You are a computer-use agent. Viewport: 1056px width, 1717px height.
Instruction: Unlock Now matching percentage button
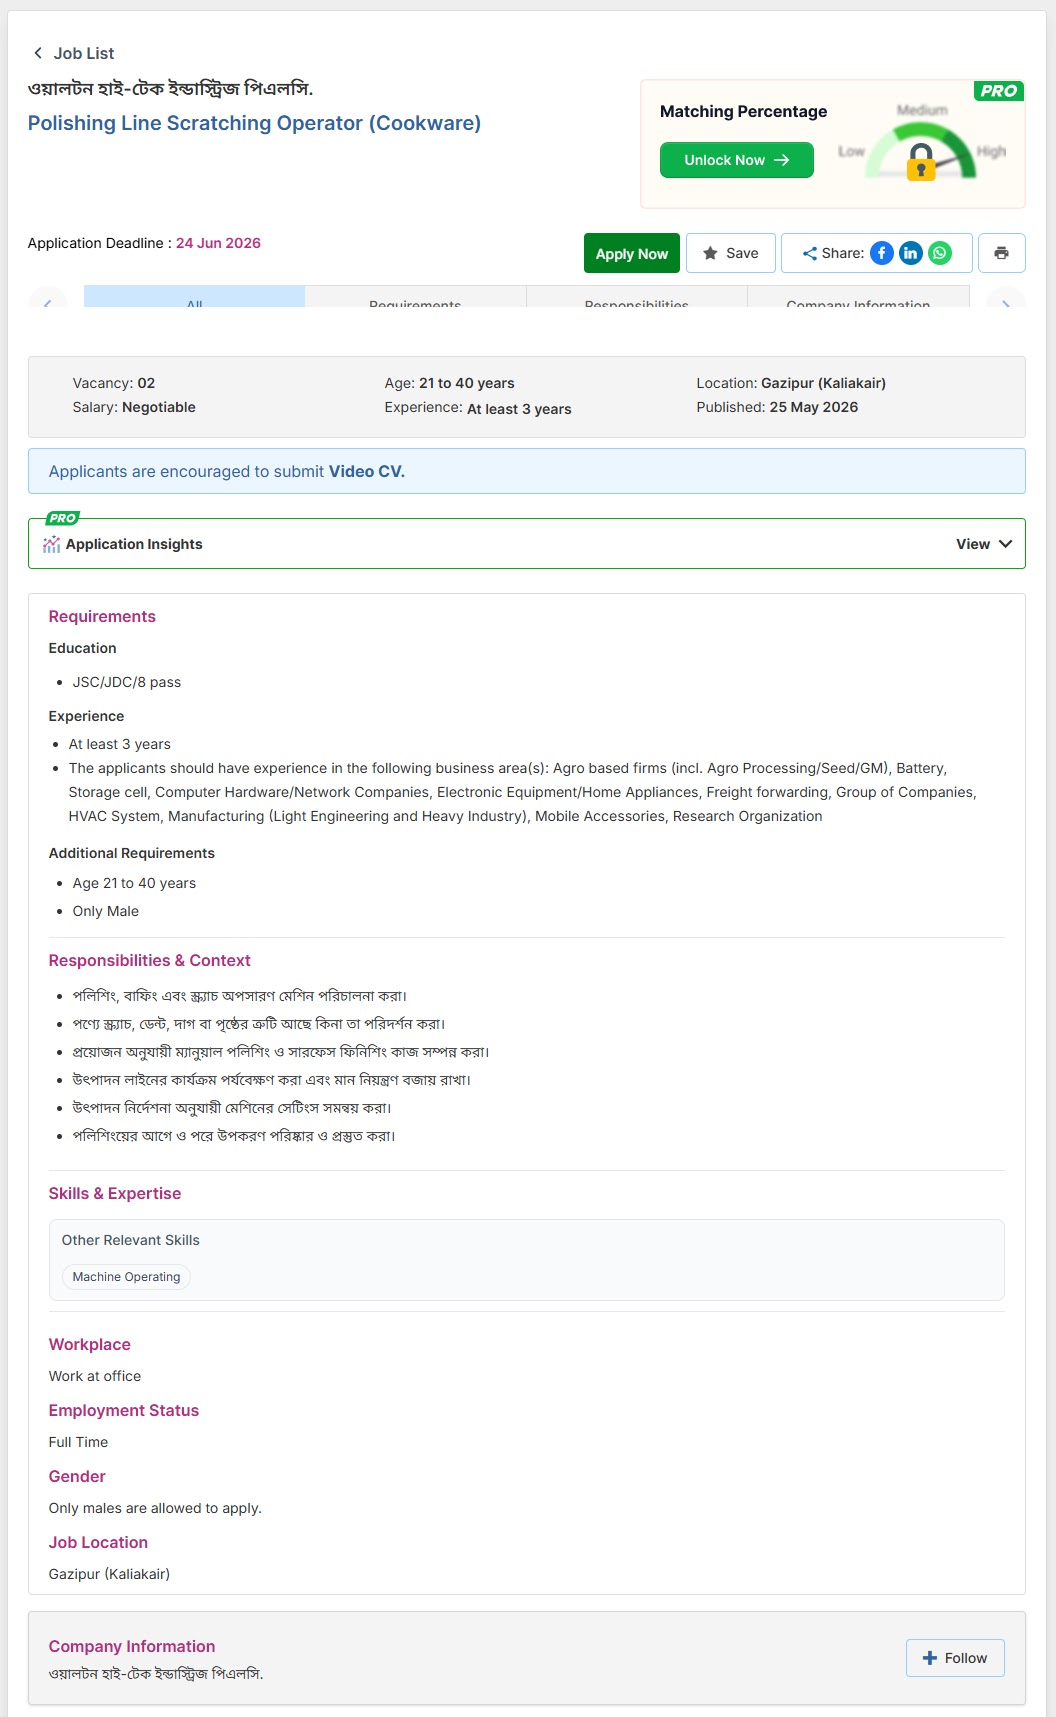coord(737,160)
